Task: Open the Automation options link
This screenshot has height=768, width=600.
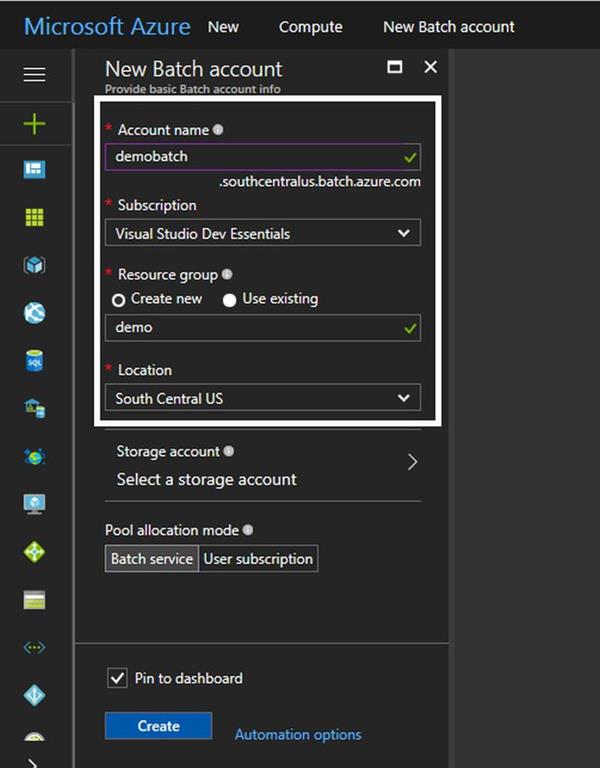Action: (298, 735)
